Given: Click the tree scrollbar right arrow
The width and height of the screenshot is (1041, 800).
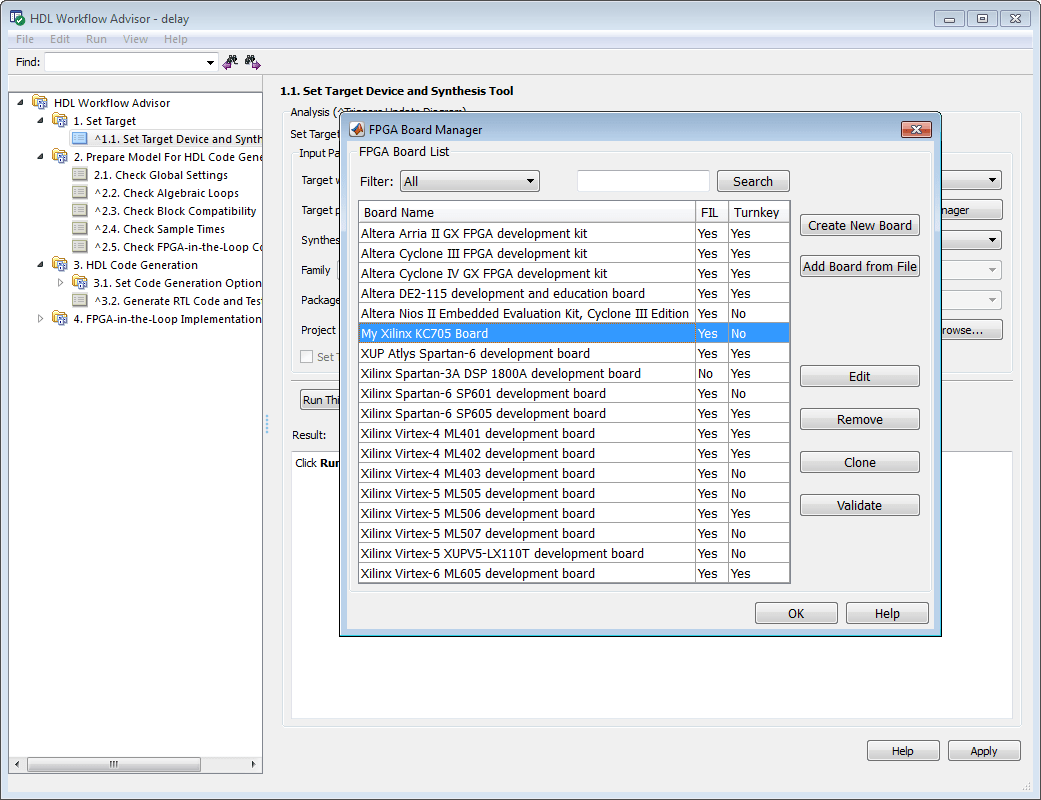Looking at the screenshot, I should 254,764.
